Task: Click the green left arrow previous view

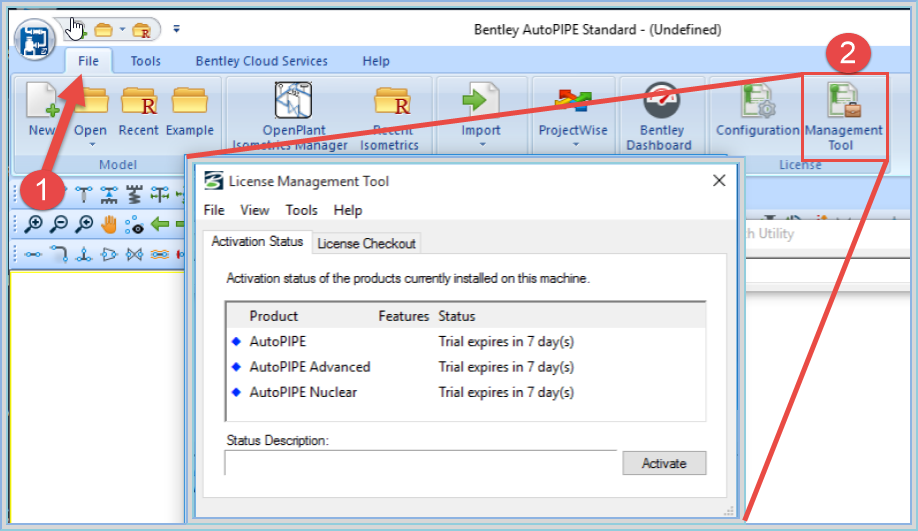Action: (x=160, y=224)
